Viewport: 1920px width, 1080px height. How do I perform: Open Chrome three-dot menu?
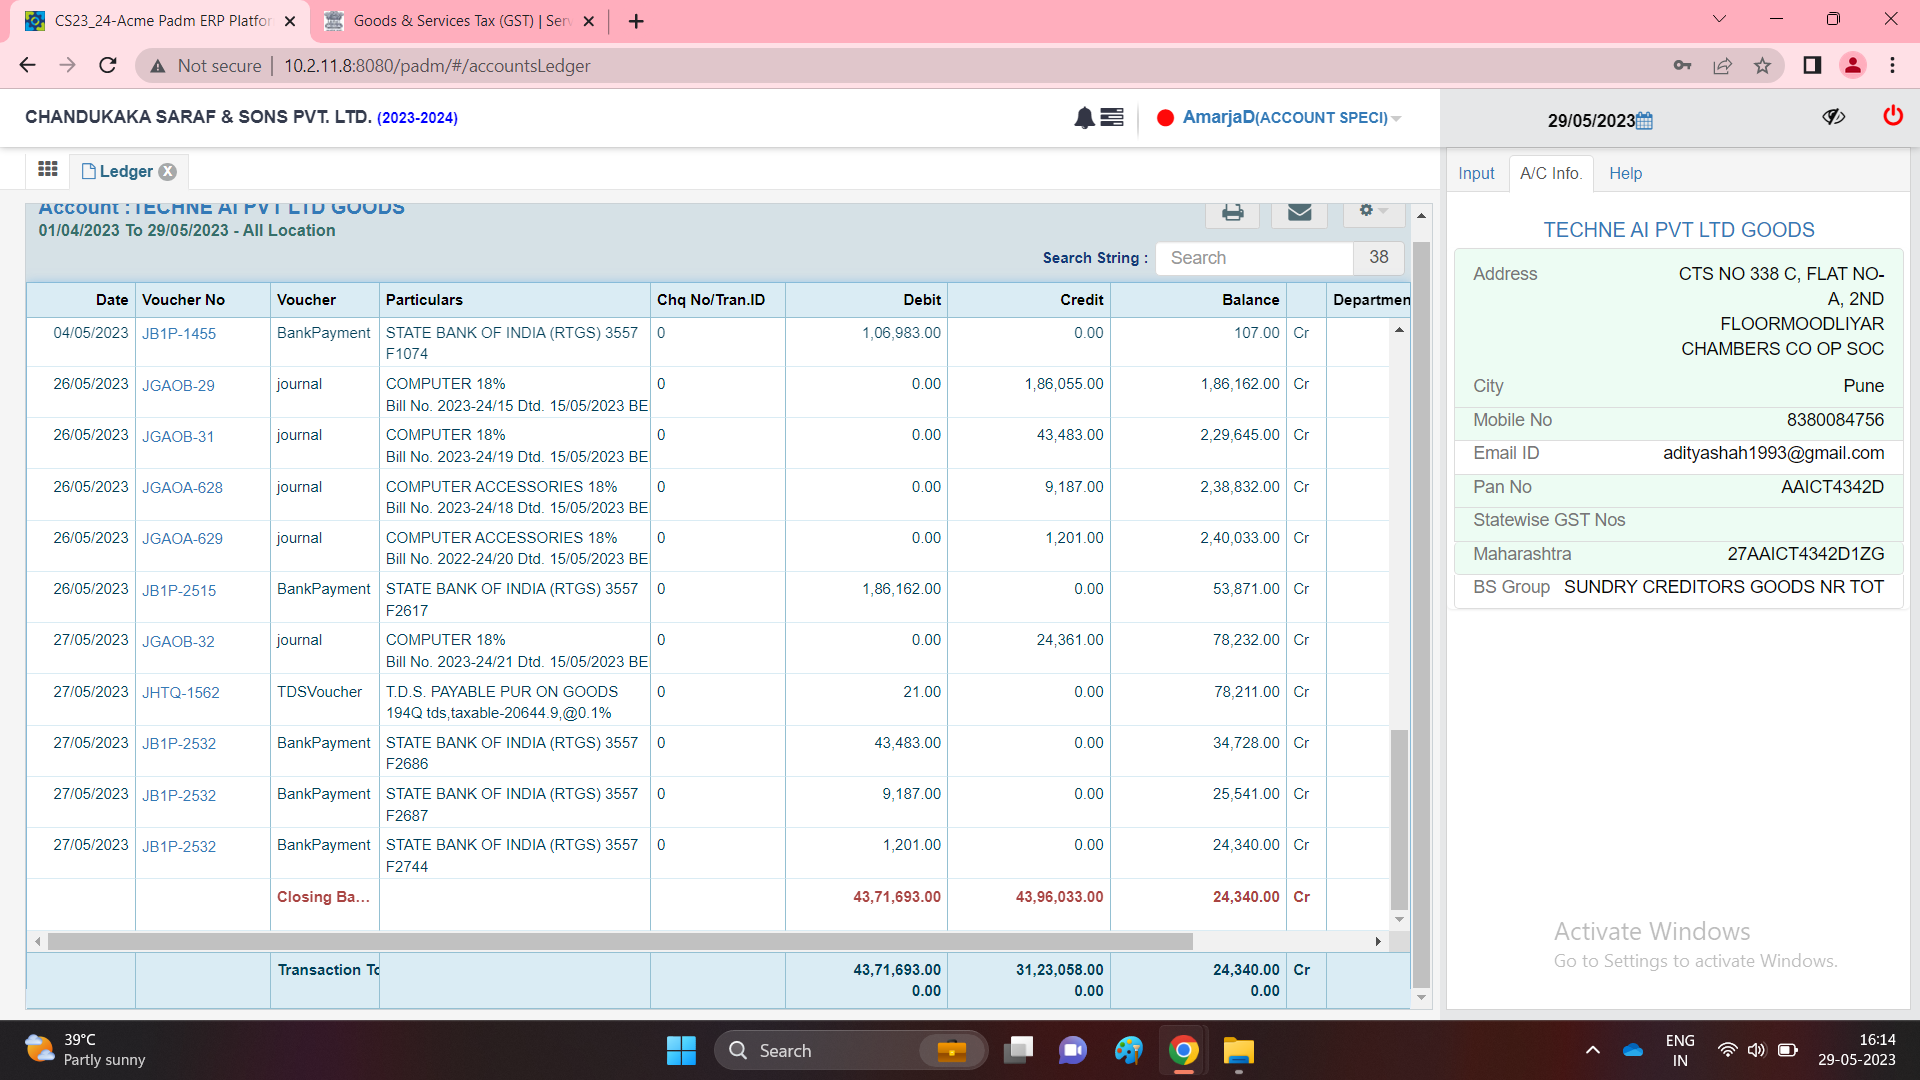pyautogui.click(x=1892, y=66)
